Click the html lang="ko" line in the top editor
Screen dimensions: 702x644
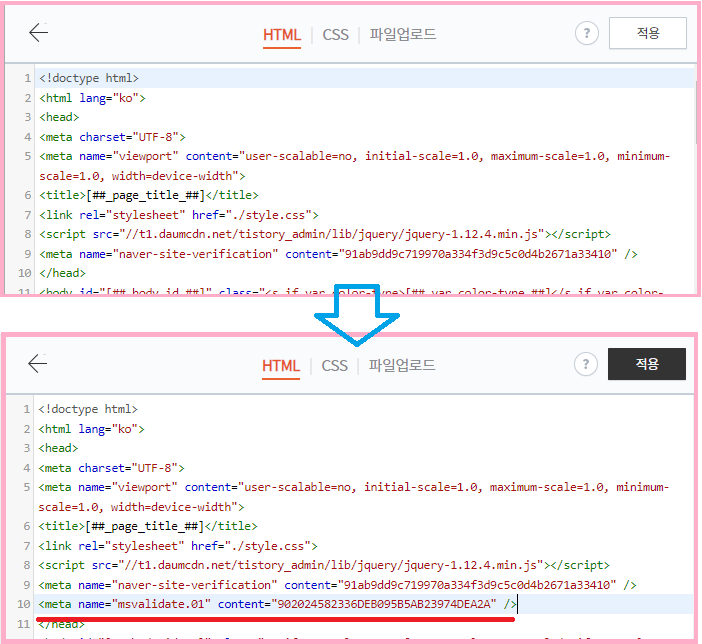pyautogui.click(x=92, y=98)
